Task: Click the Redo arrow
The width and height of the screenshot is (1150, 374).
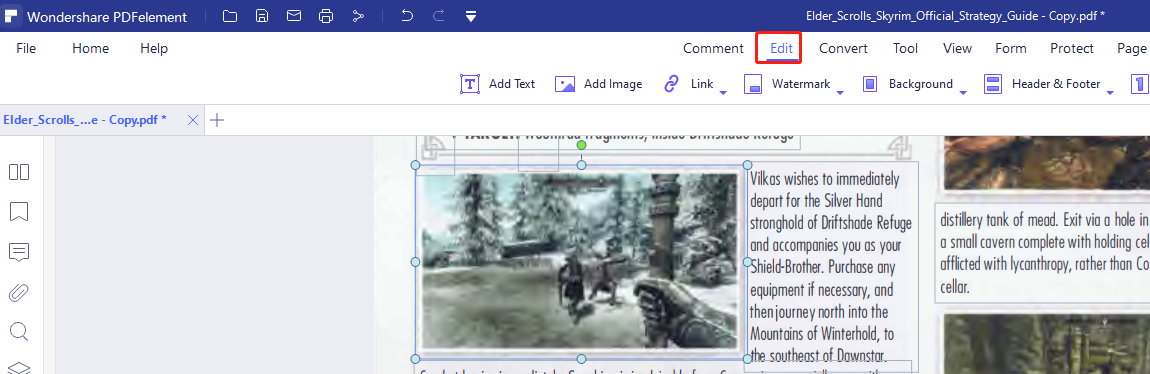Action: click(x=439, y=16)
